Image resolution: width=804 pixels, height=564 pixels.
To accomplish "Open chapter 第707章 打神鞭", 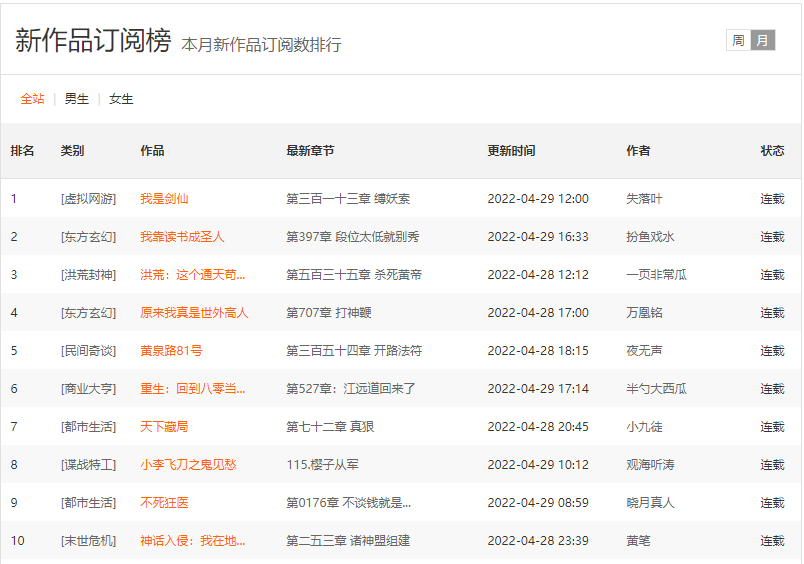I will tap(329, 312).
